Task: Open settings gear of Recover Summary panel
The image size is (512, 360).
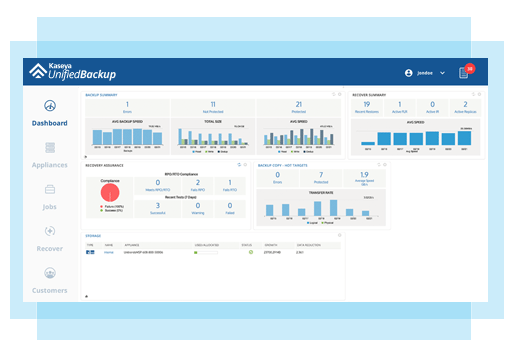Action: [479, 94]
